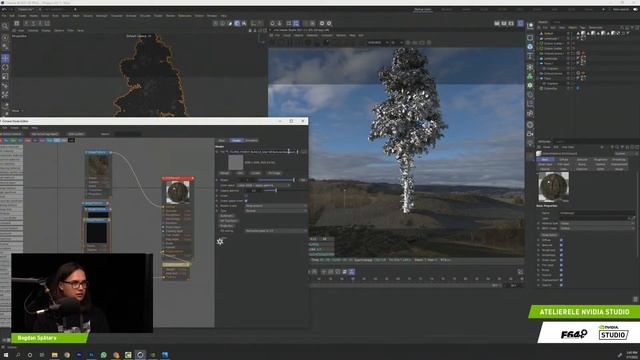640x360 pixels.
Task: Click the Power slider in the Node Editor
Action: pyautogui.click(x=276, y=180)
